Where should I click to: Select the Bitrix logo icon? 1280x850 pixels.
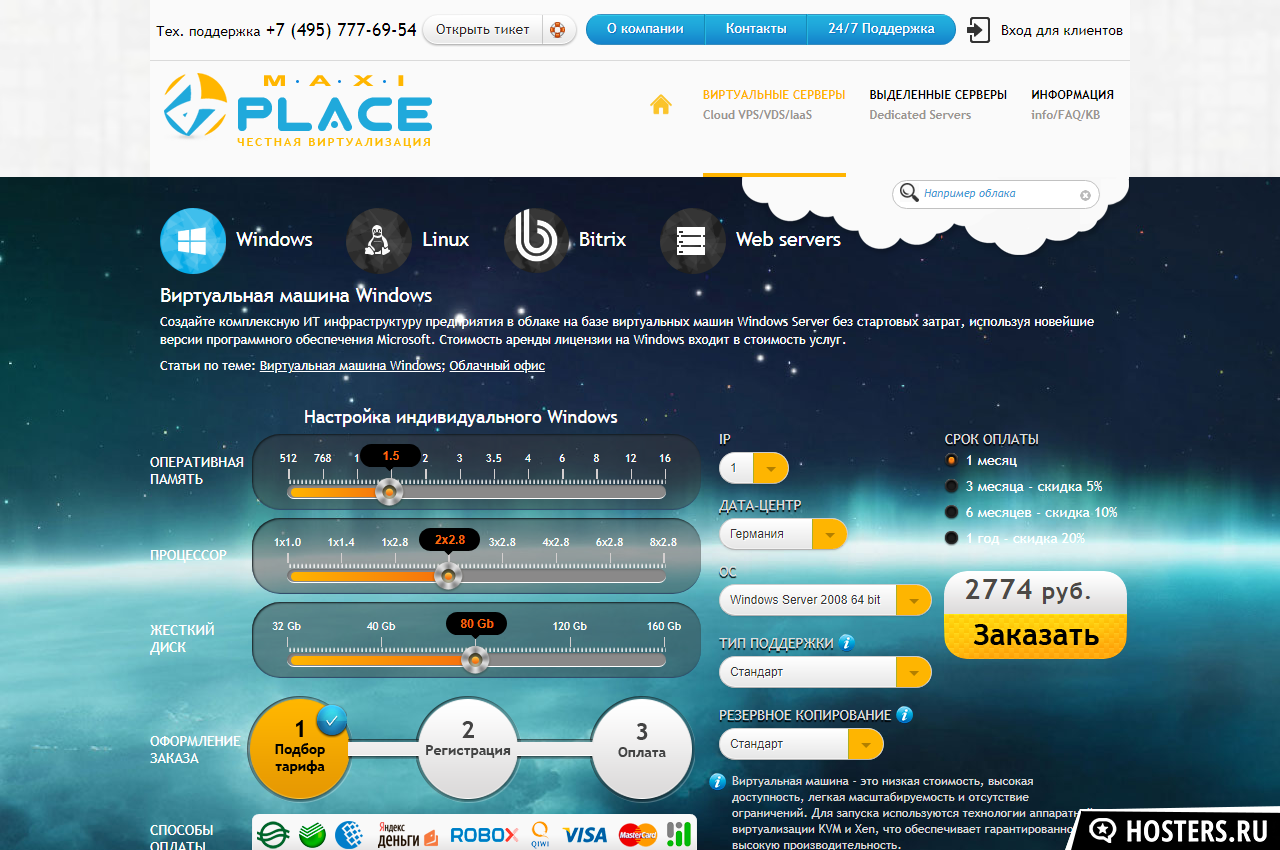[x=536, y=241]
